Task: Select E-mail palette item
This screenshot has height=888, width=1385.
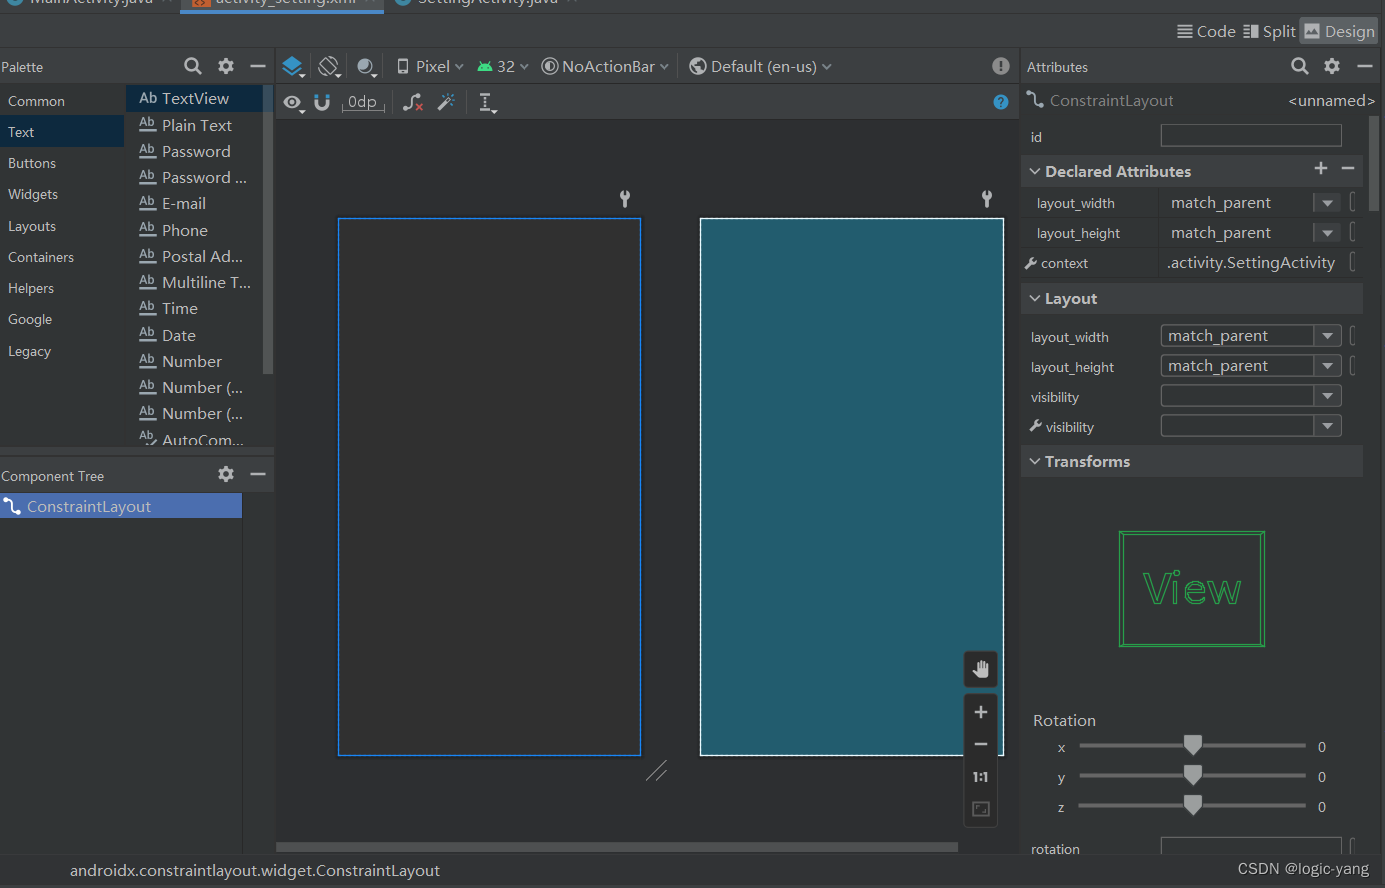Action: 195,203
